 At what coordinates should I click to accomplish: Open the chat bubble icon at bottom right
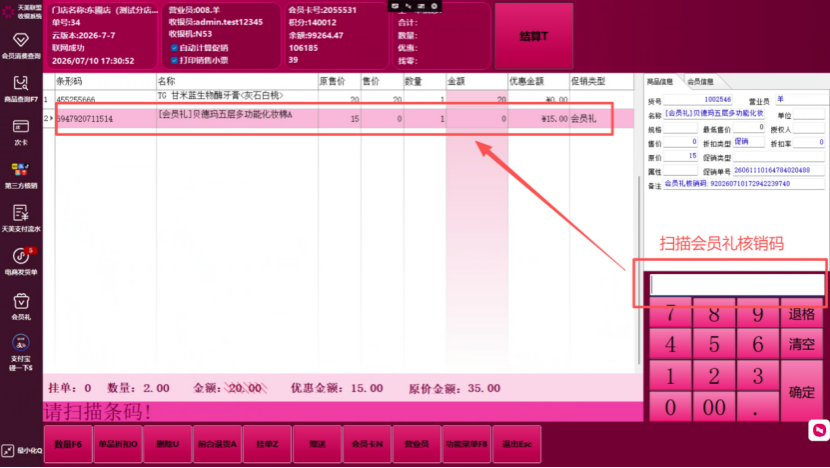tap(819, 430)
